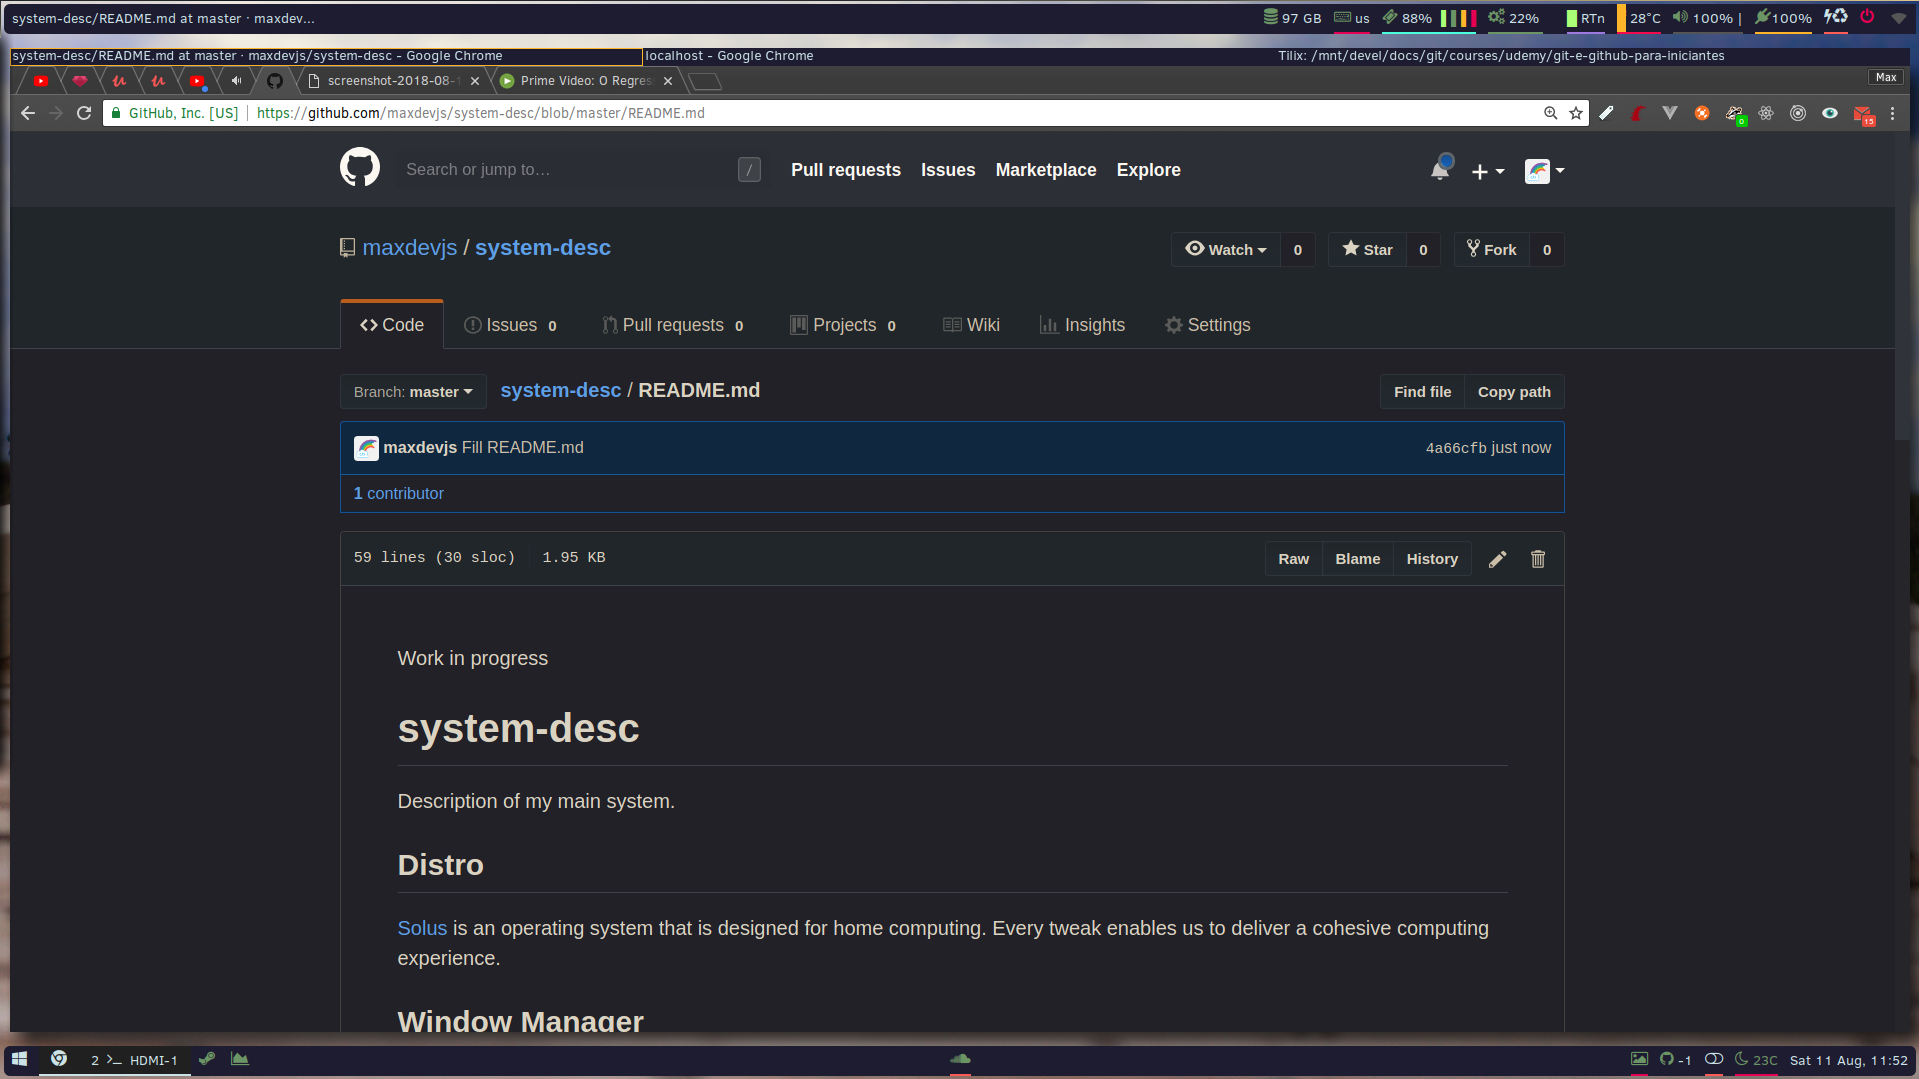Open the orange circular extension icon

pos(1702,113)
